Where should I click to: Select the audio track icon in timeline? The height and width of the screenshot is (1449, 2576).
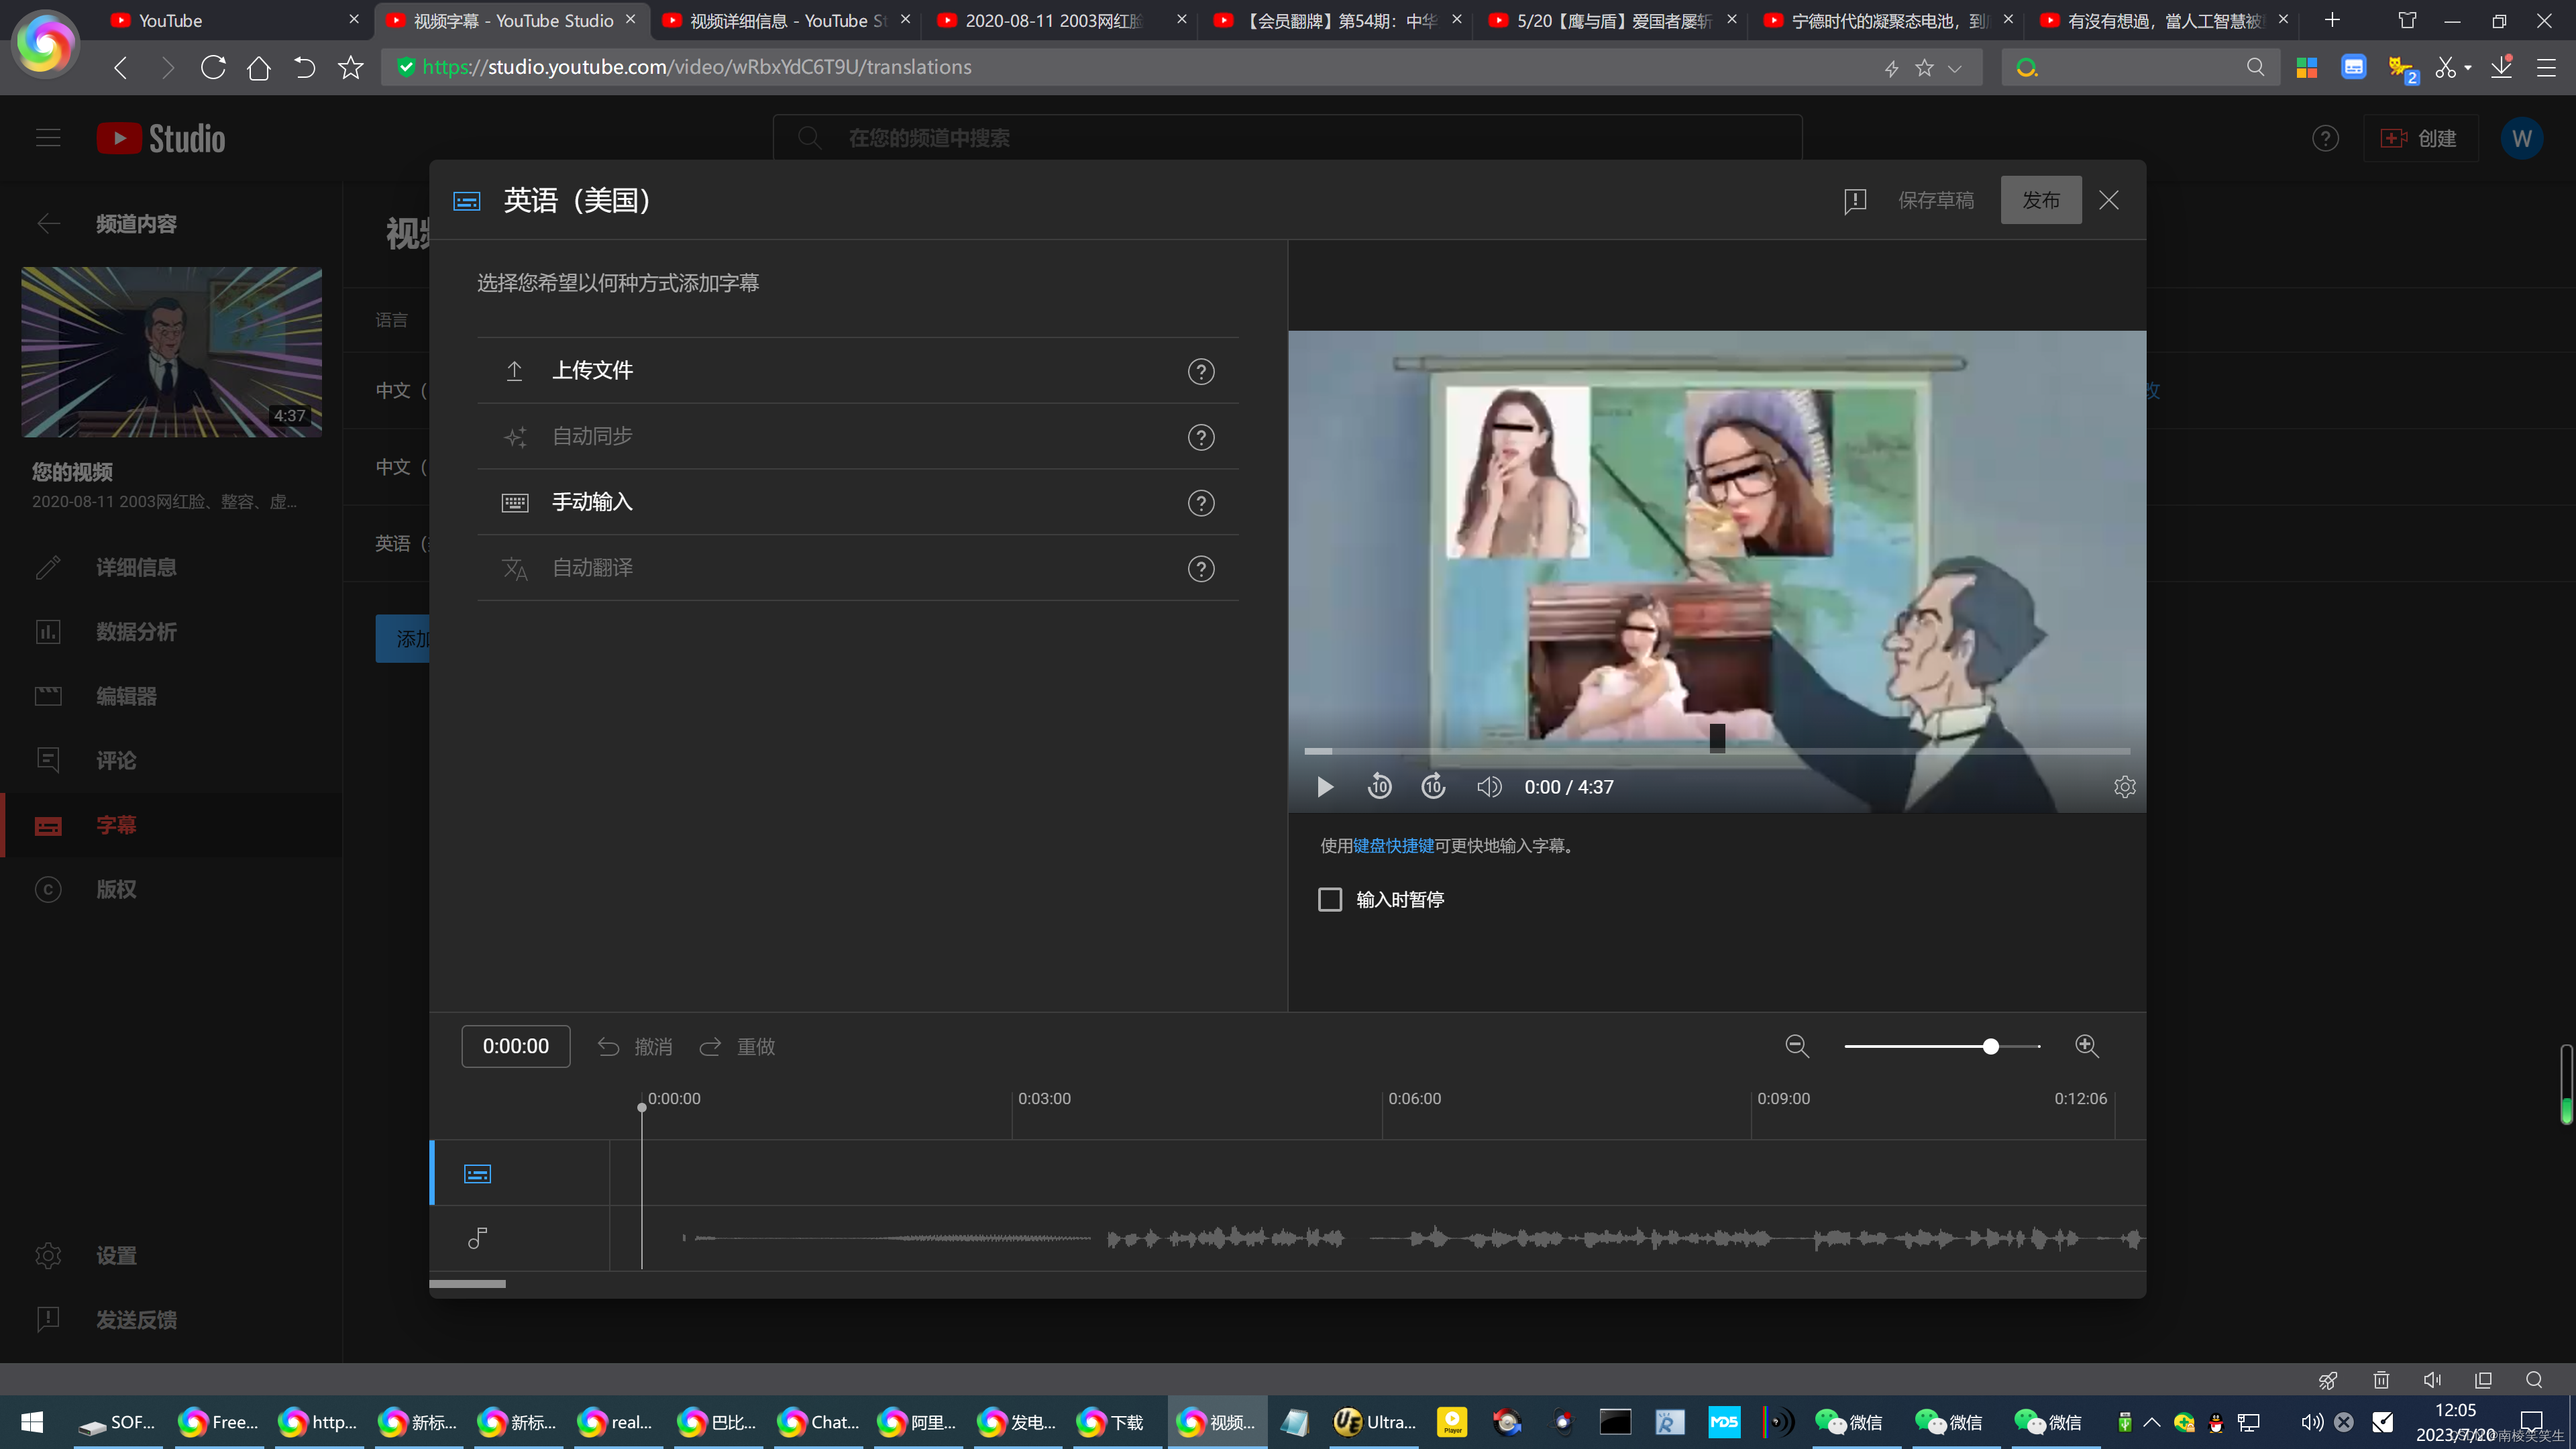477,1238
